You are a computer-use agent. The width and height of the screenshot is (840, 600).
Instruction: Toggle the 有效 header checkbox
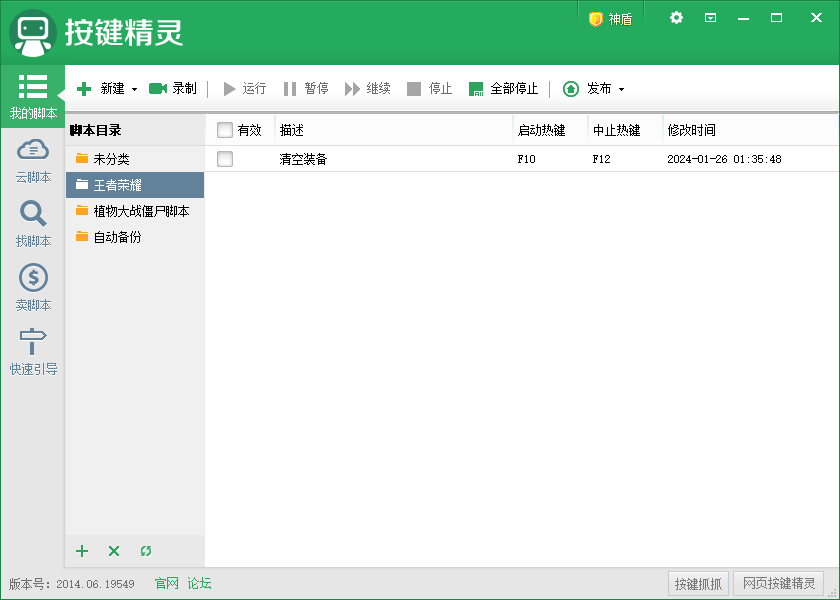225,129
